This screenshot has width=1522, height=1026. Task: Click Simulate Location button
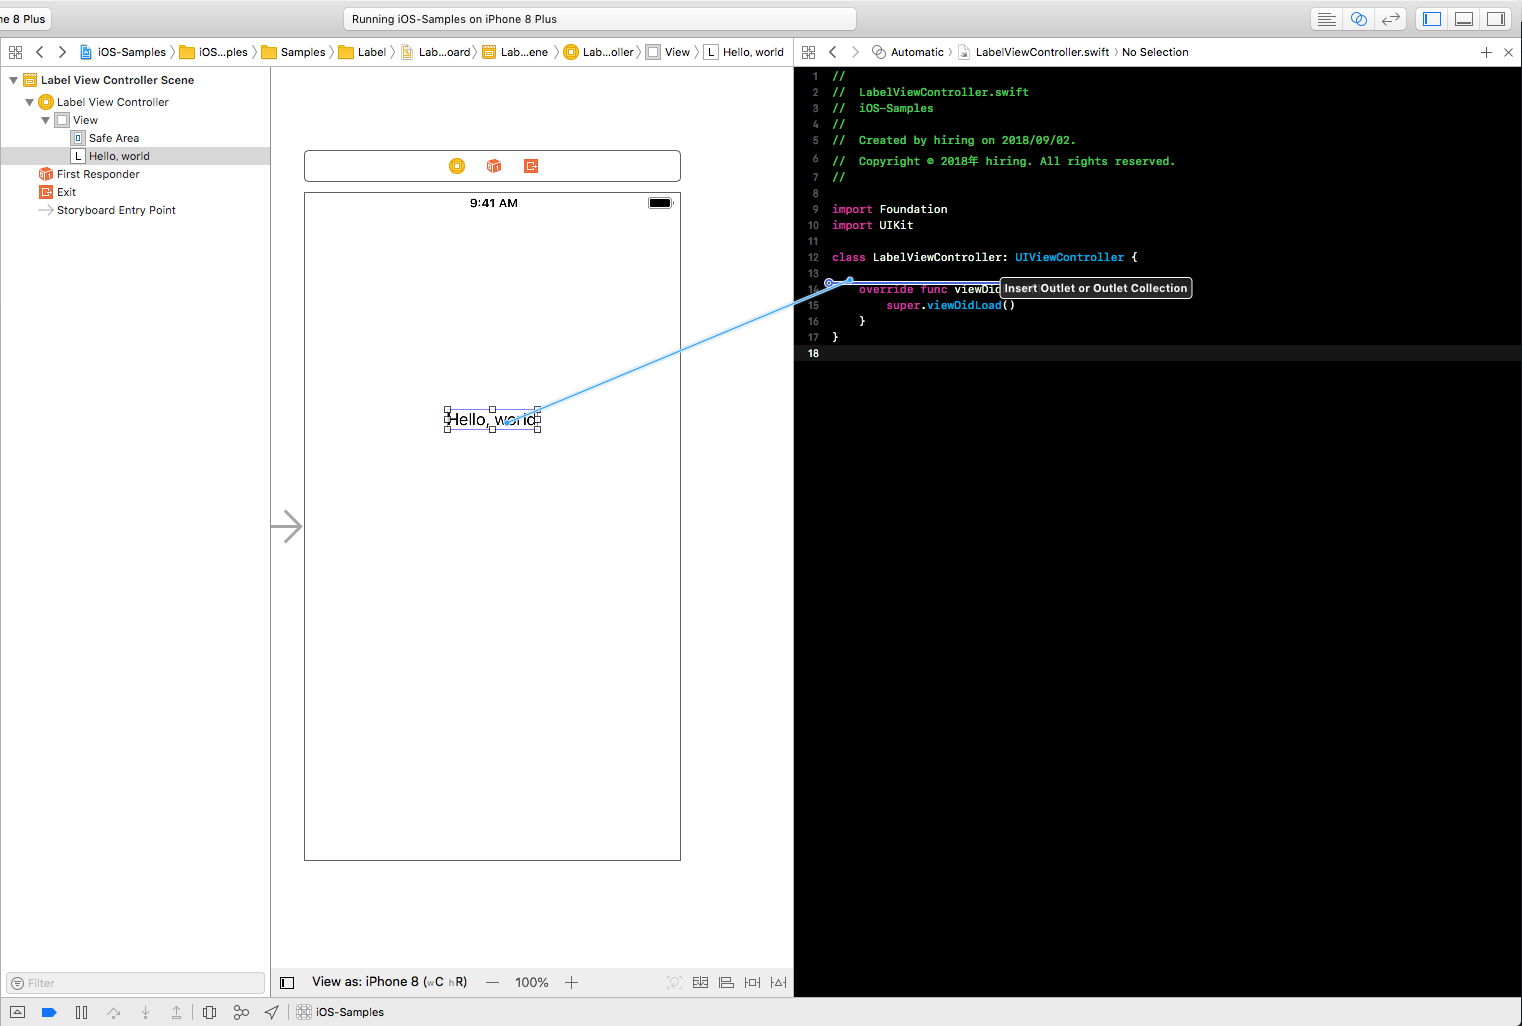(x=272, y=1012)
